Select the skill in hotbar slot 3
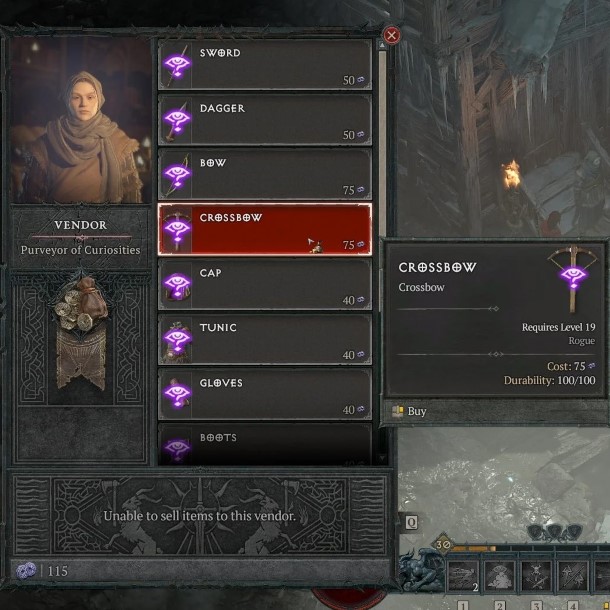The image size is (610, 610). [536, 577]
